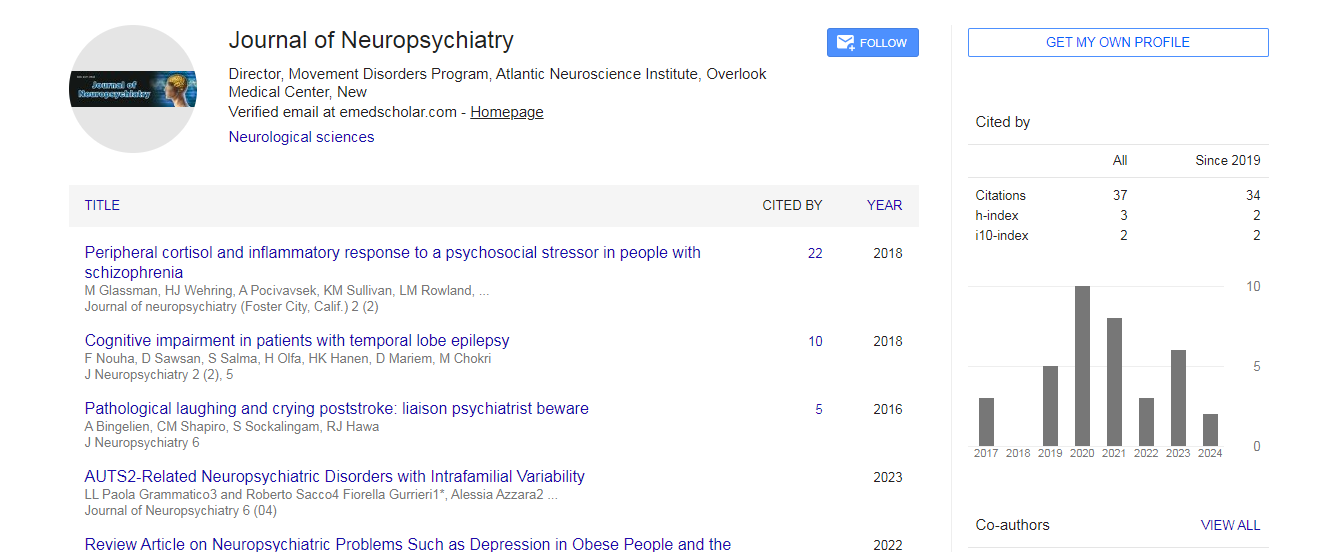This screenshot has width=1341, height=552.
Task: Select the Neurological sciences topic link
Action: click(301, 137)
